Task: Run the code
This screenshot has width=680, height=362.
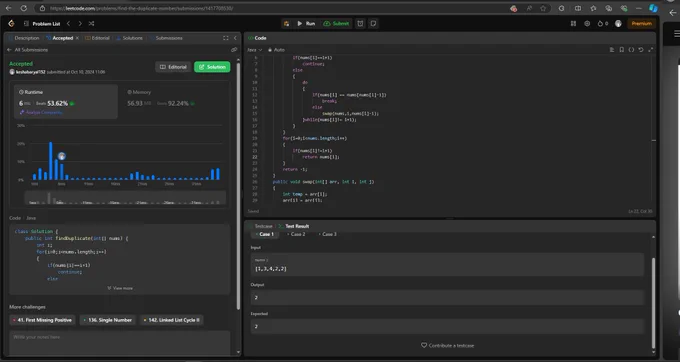Action: pyautogui.click(x=306, y=23)
